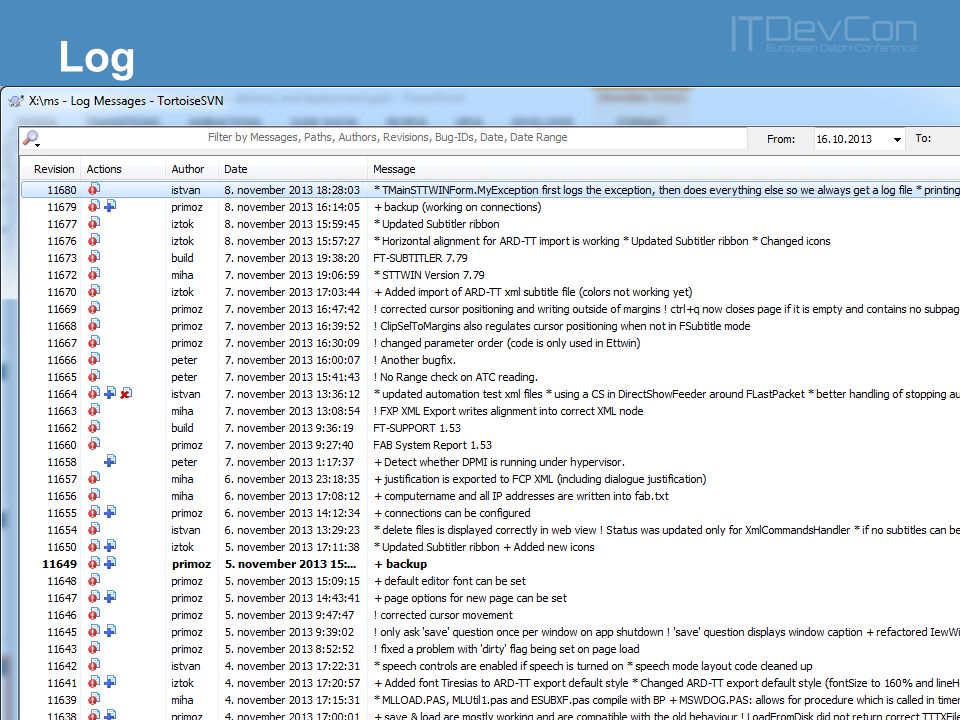Select the row '! corrected cursor movement'
The height and width of the screenshot is (720, 960).
(x=490, y=615)
